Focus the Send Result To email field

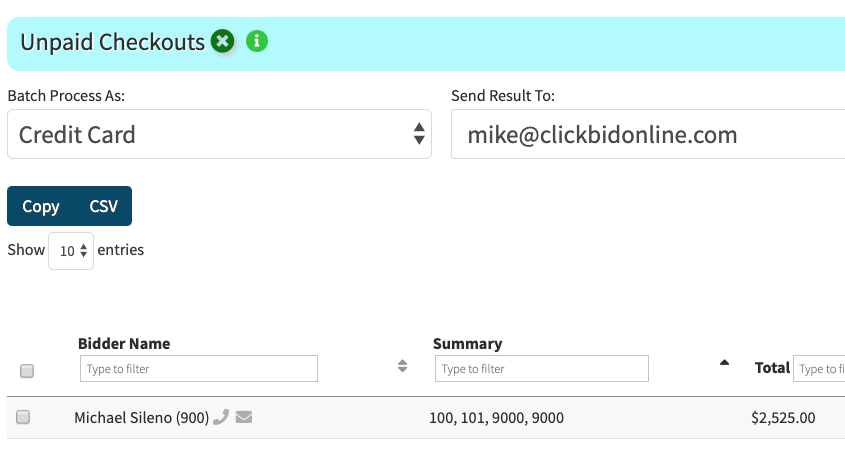[648, 134]
